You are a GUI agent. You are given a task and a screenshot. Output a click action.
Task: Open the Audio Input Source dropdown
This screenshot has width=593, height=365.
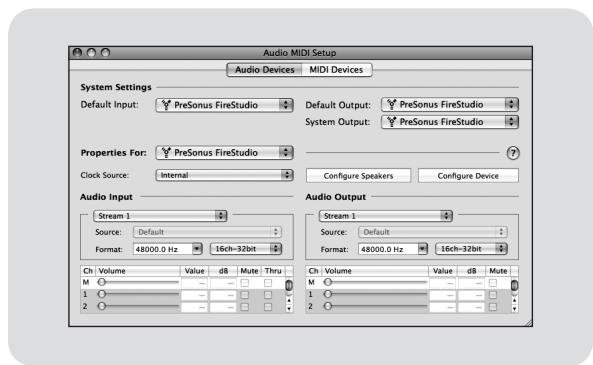click(x=207, y=232)
